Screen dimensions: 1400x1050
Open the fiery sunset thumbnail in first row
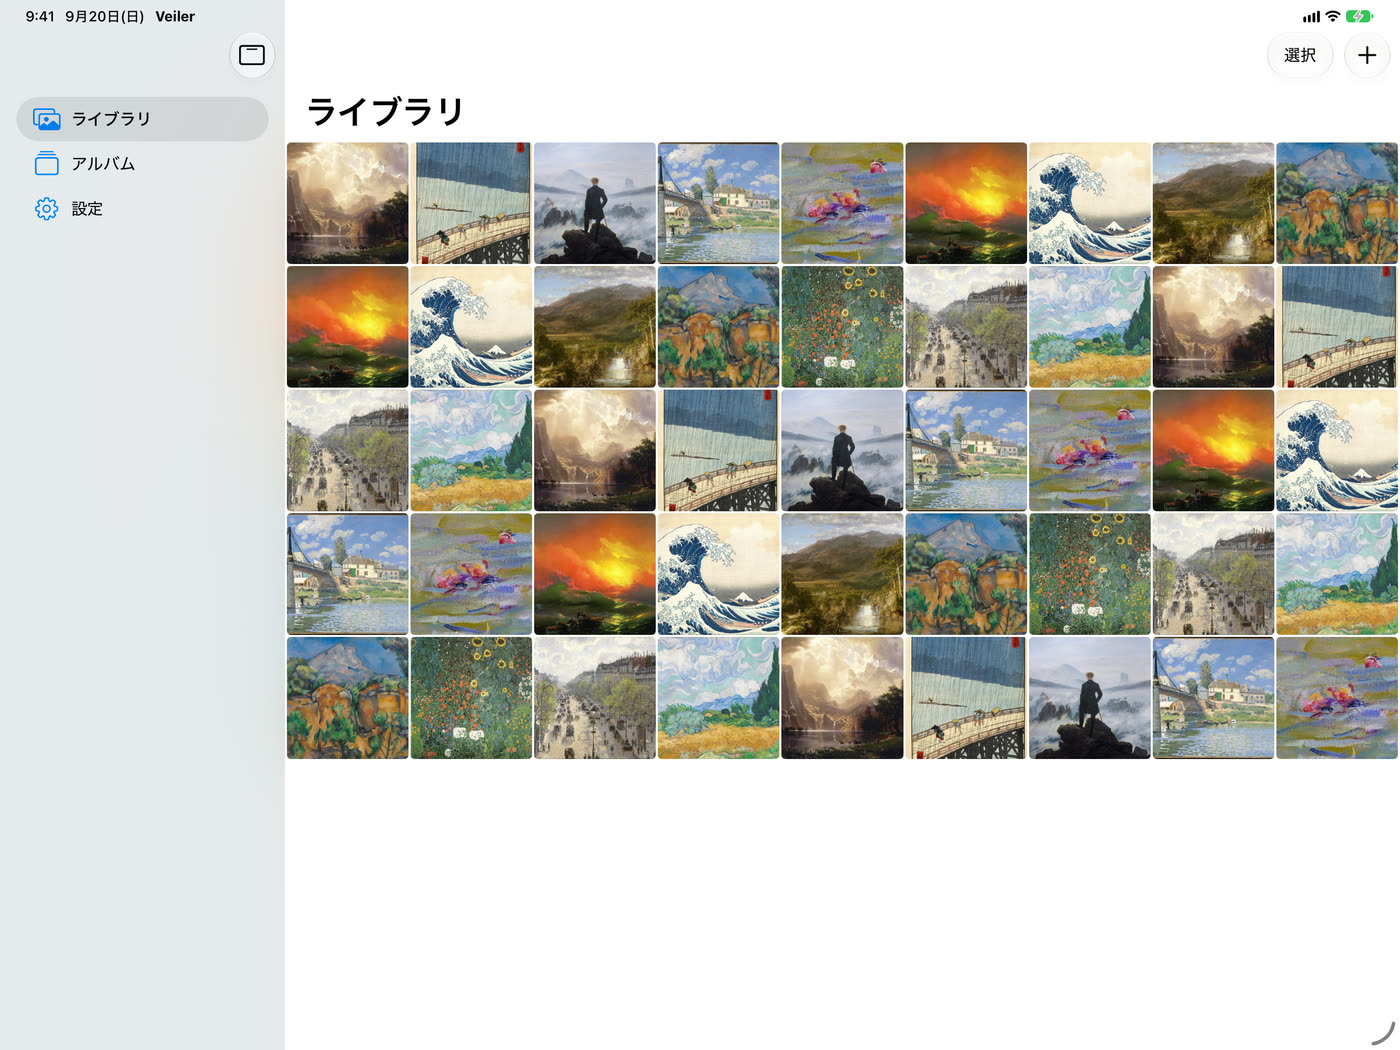point(966,203)
